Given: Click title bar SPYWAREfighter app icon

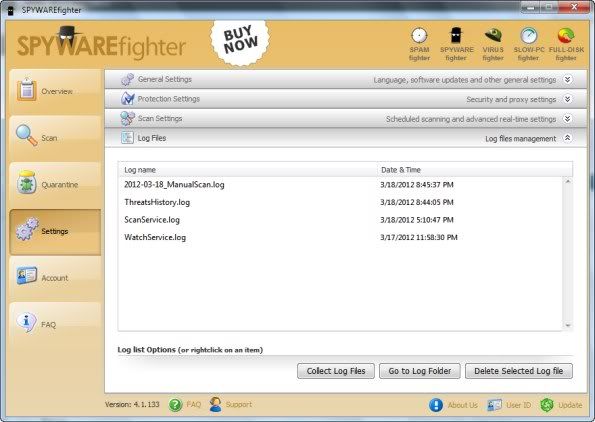Looking at the screenshot, I should [11, 10].
